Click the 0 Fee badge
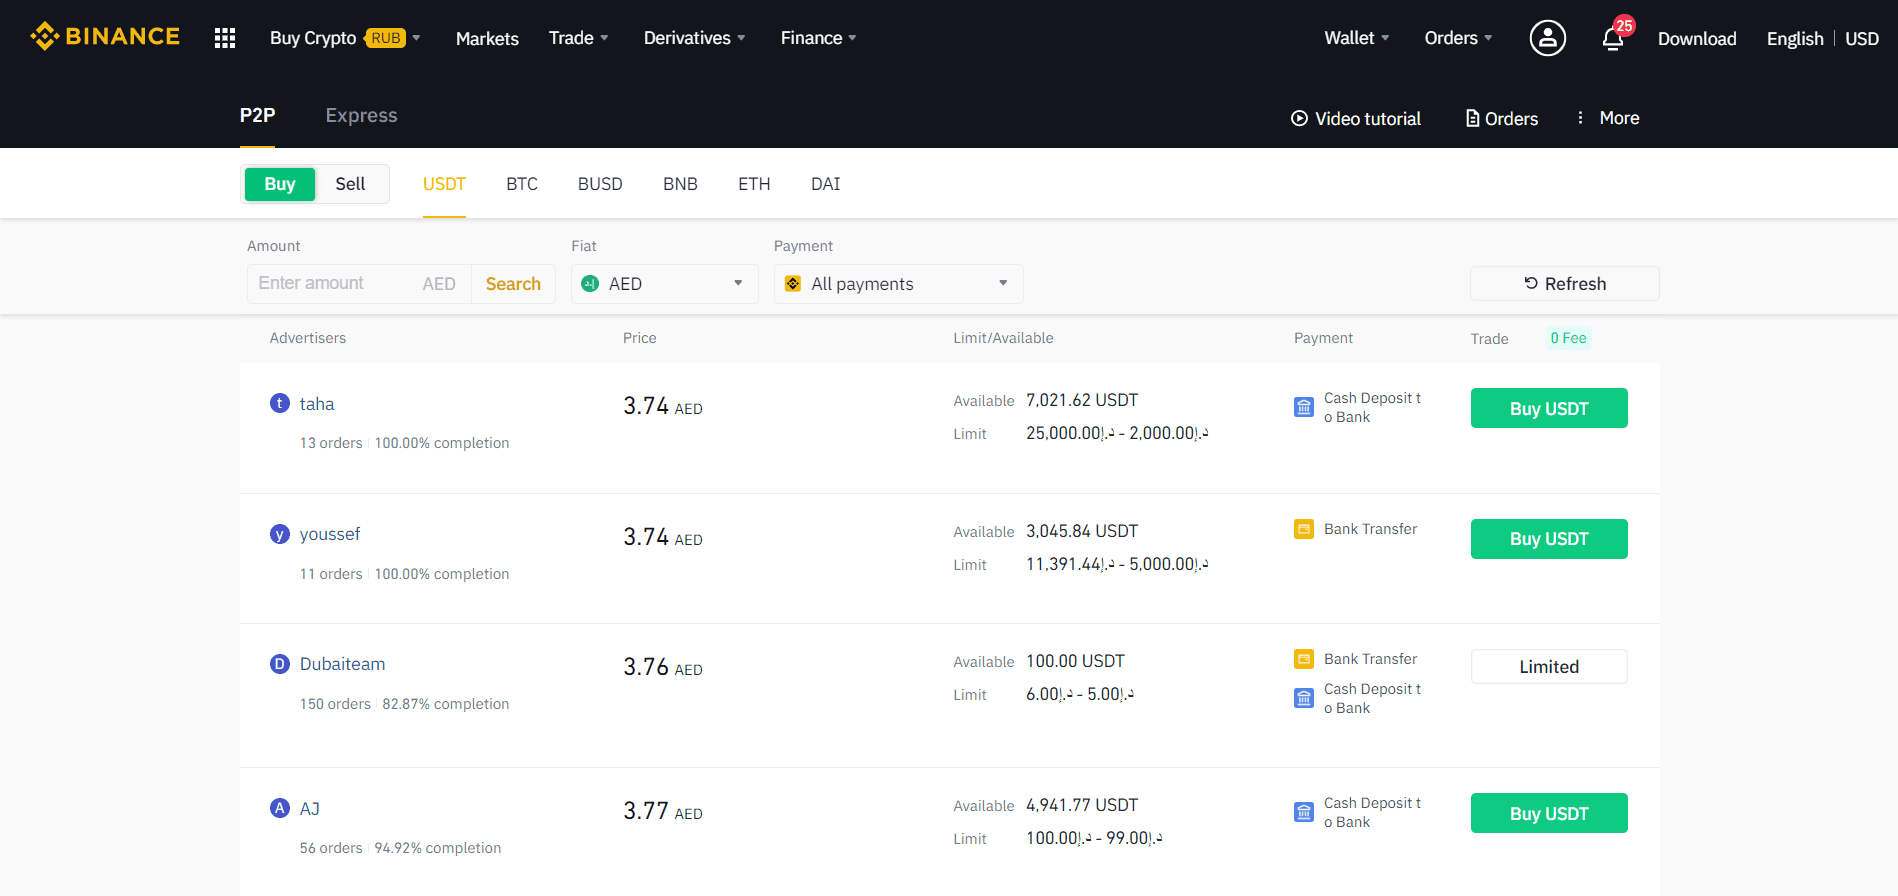The height and width of the screenshot is (896, 1898). pyautogui.click(x=1568, y=338)
